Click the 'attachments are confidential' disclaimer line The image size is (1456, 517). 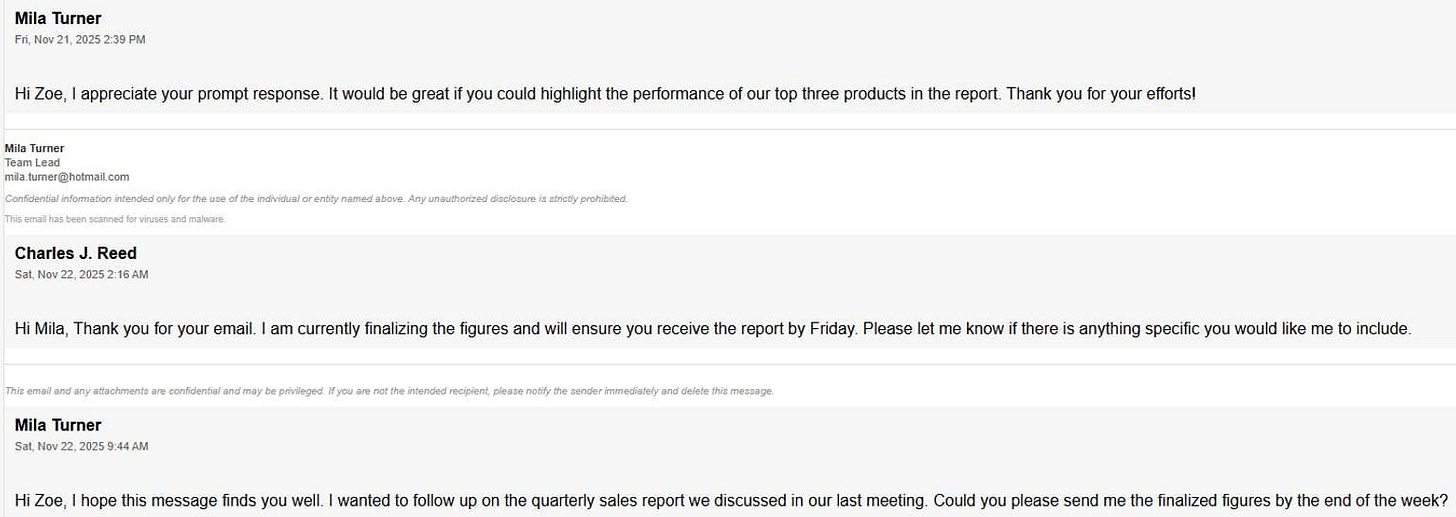pyautogui.click(x=388, y=391)
